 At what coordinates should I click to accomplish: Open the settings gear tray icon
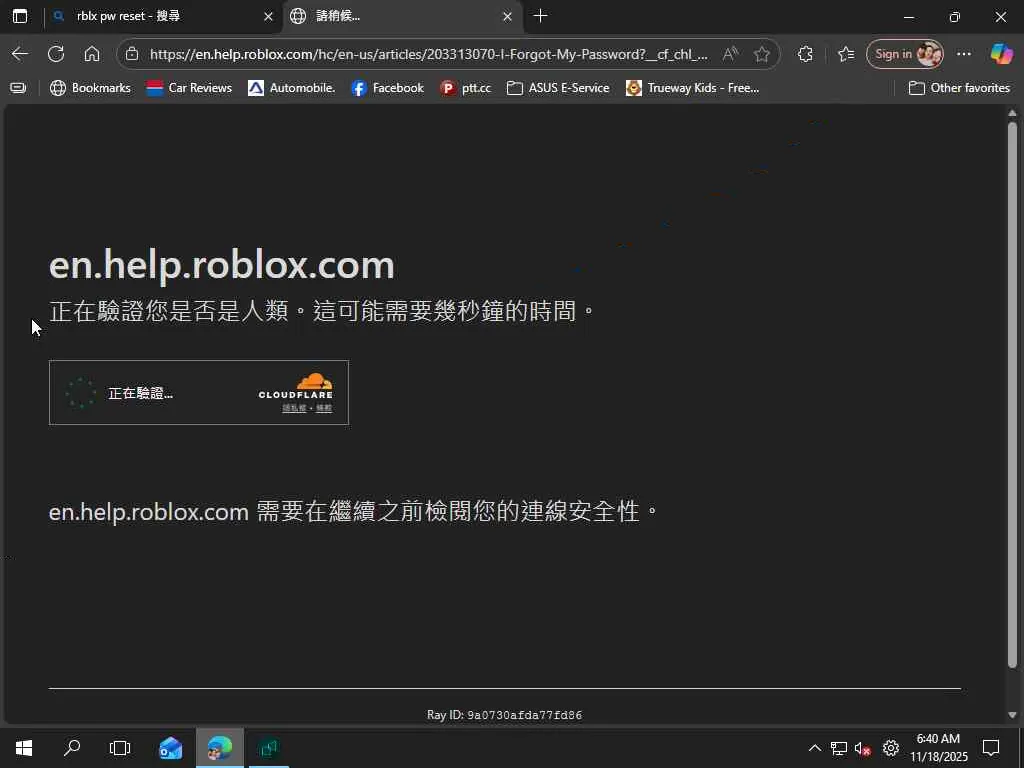891,748
